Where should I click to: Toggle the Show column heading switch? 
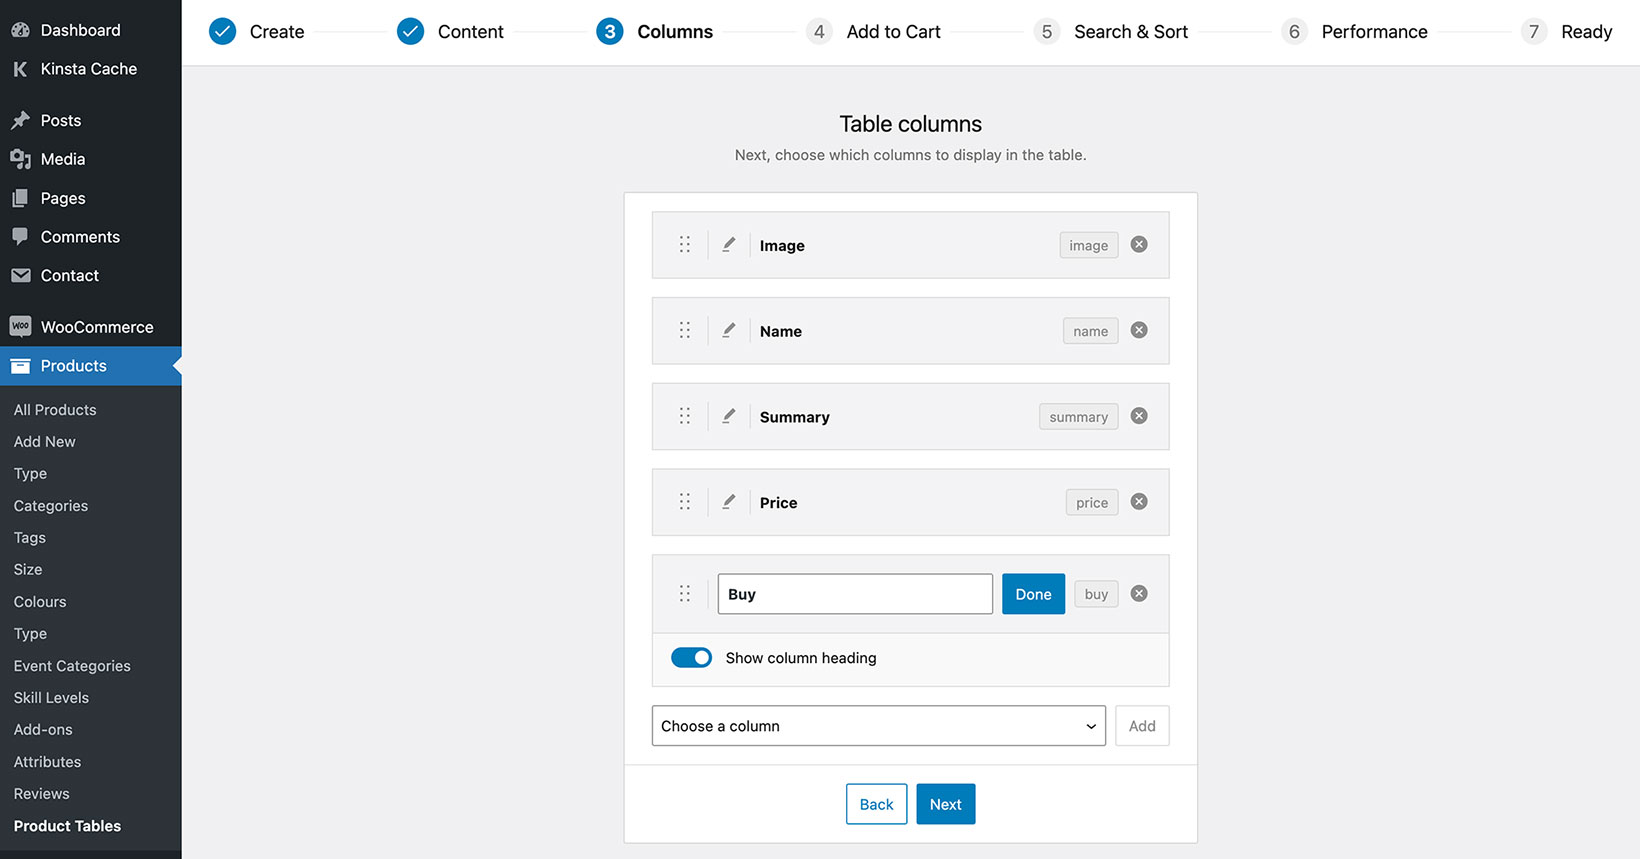pyautogui.click(x=691, y=658)
